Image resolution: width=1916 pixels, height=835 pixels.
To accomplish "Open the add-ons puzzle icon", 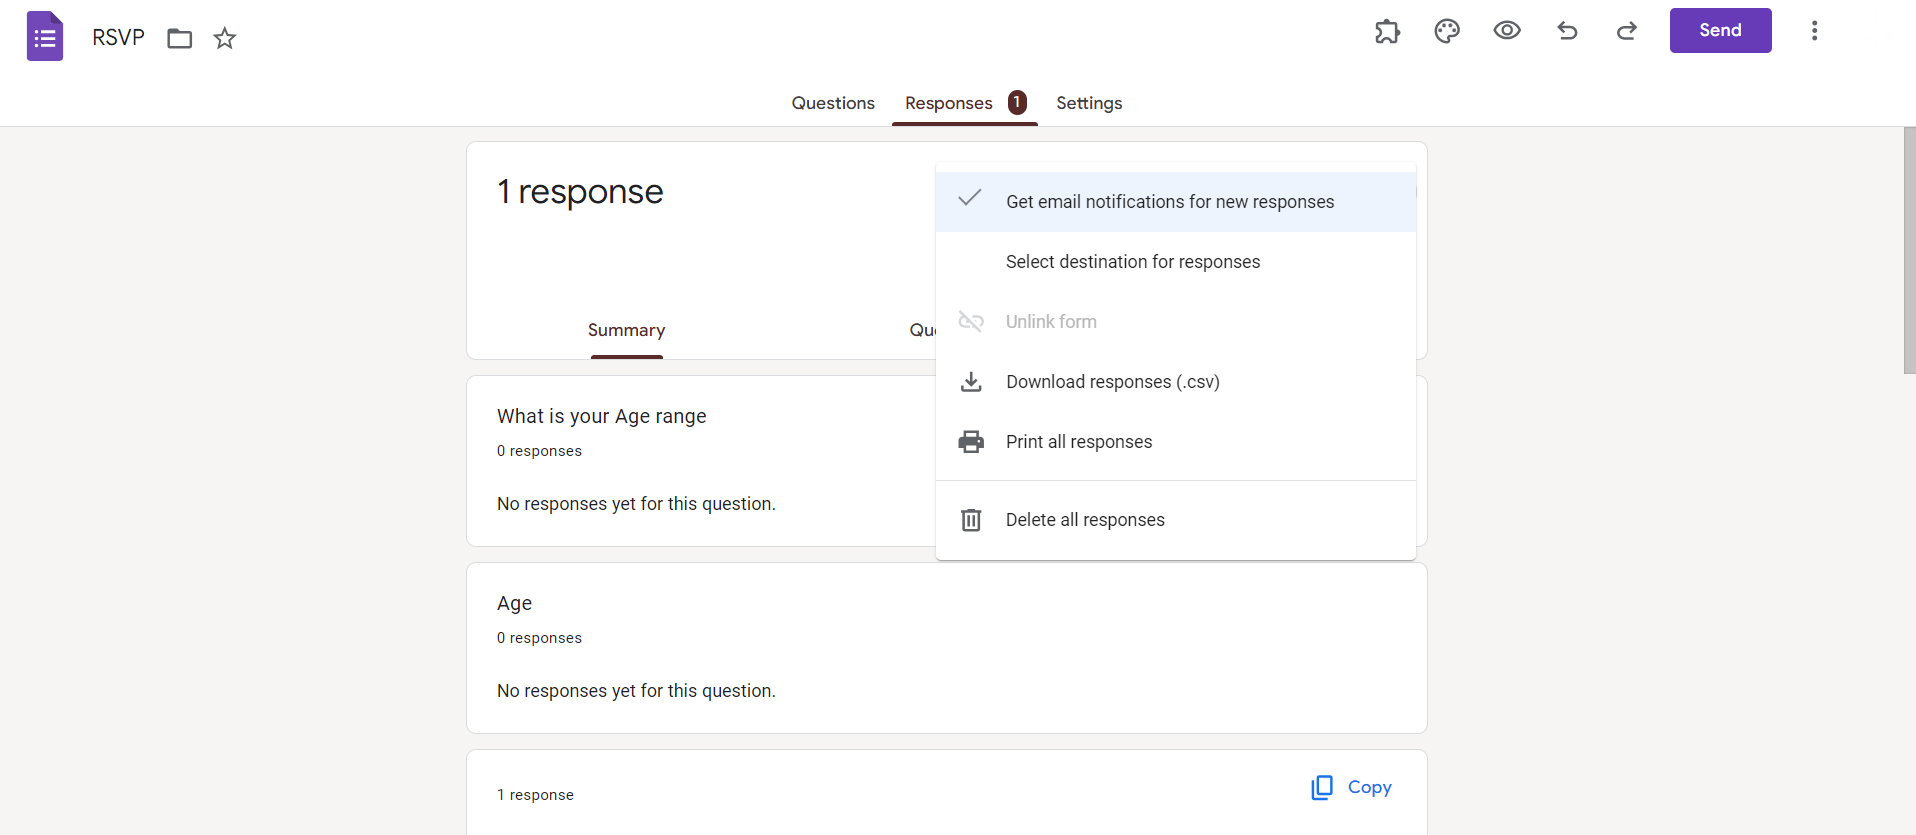I will 1387,31.
